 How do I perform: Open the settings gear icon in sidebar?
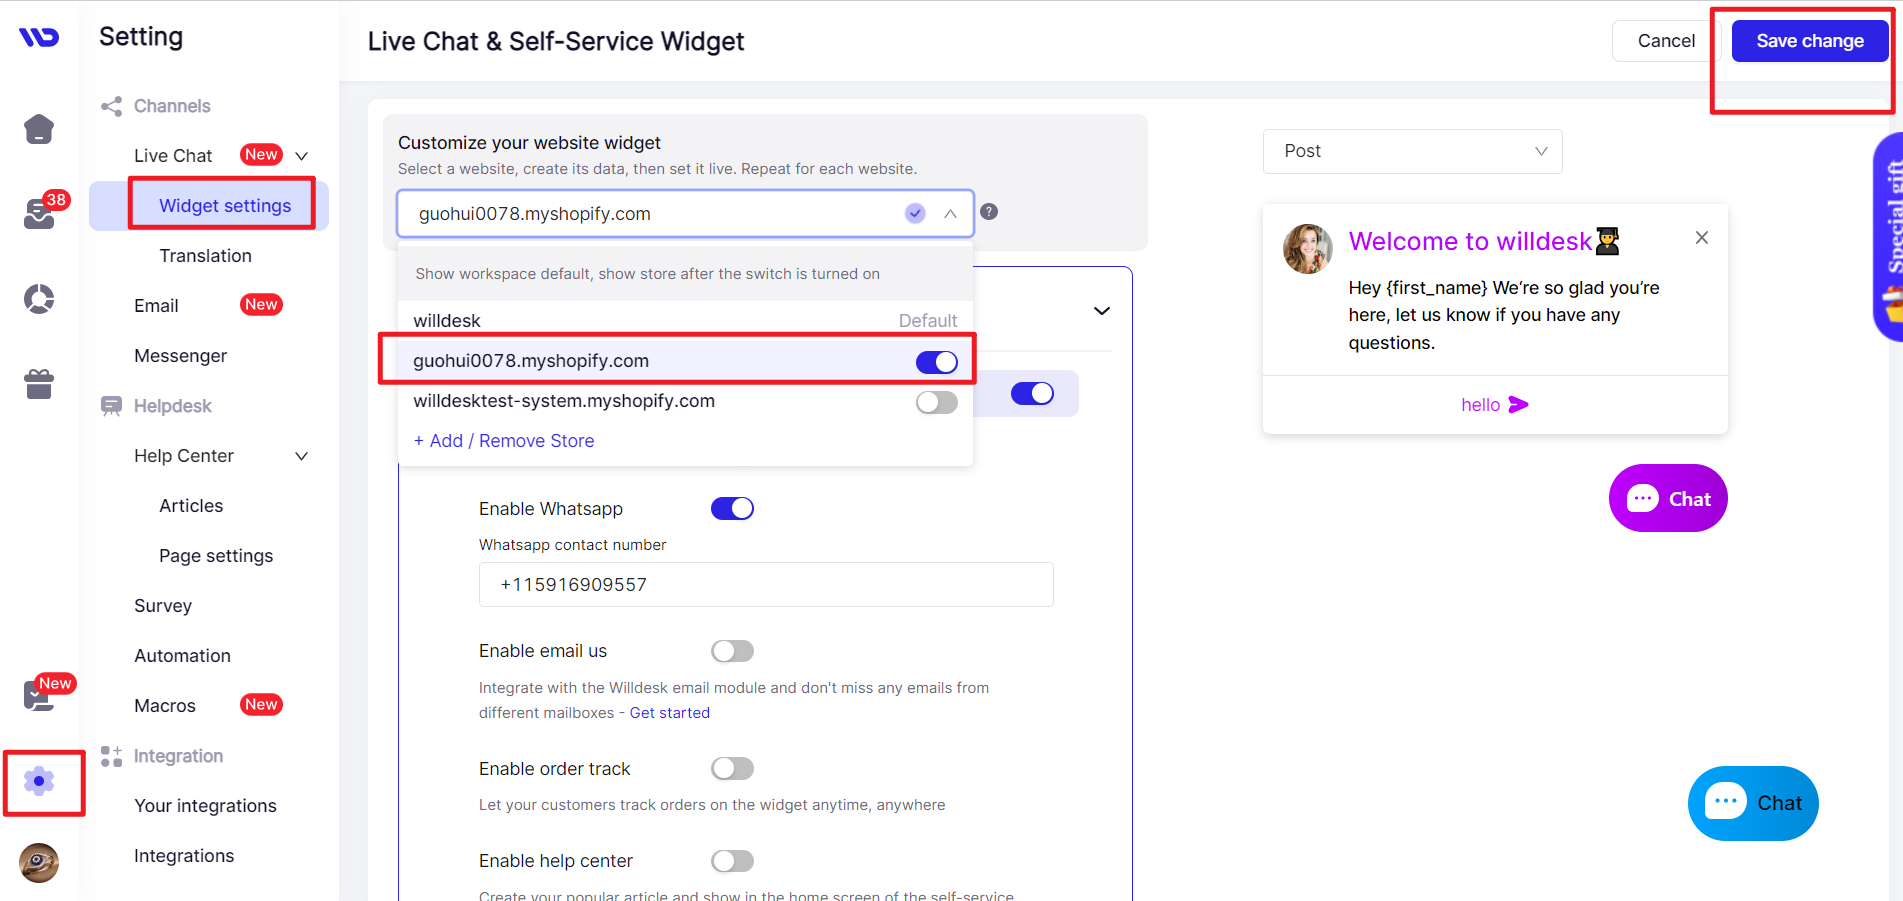point(39,781)
